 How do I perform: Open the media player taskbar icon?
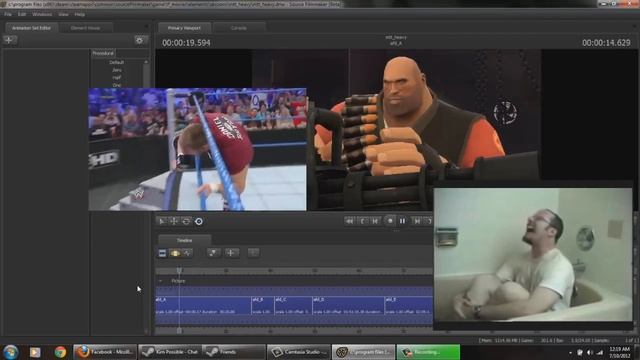(x=35, y=351)
